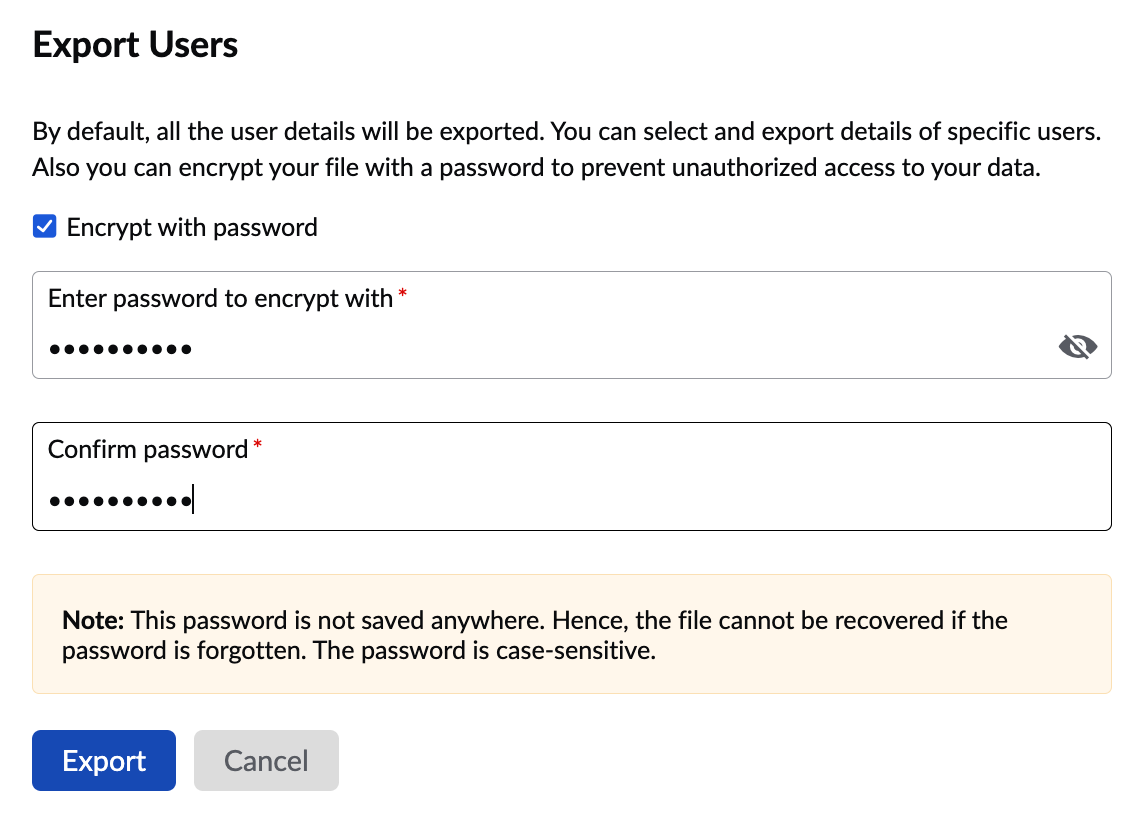Click the "By default, all the user details" text
This screenshot has width=1142, height=818.
pyautogui.click(x=200, y=132)
